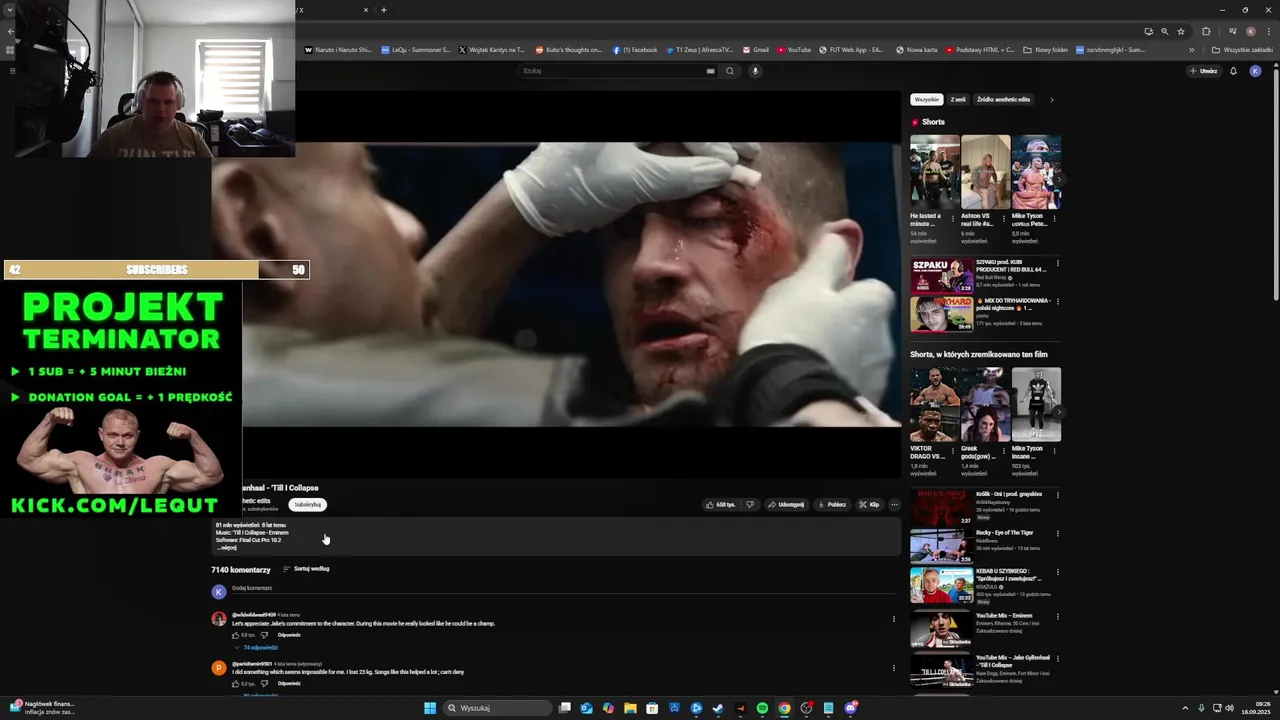Like the video with thumbs up

coord(720,504)
